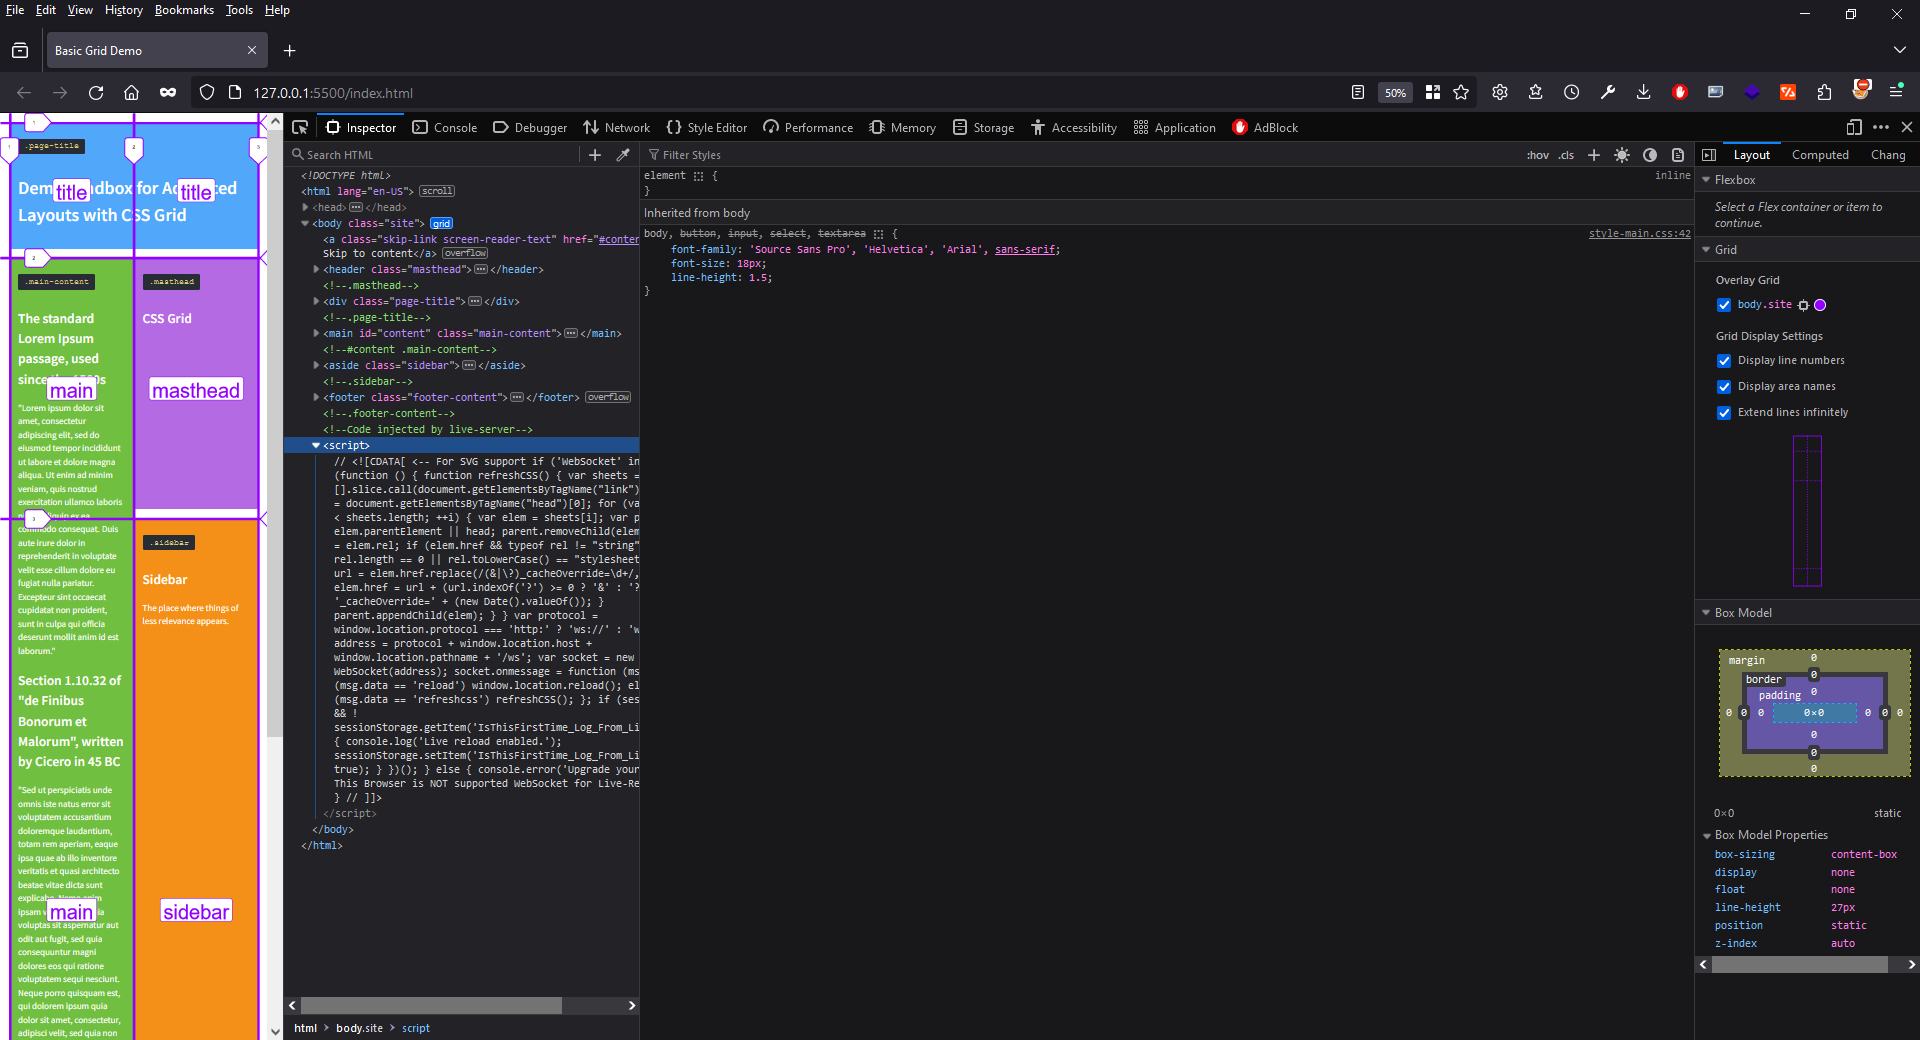Pick a color with the eyedropper
Screen dimensions: 1920x1040
[x=623, y=155]
